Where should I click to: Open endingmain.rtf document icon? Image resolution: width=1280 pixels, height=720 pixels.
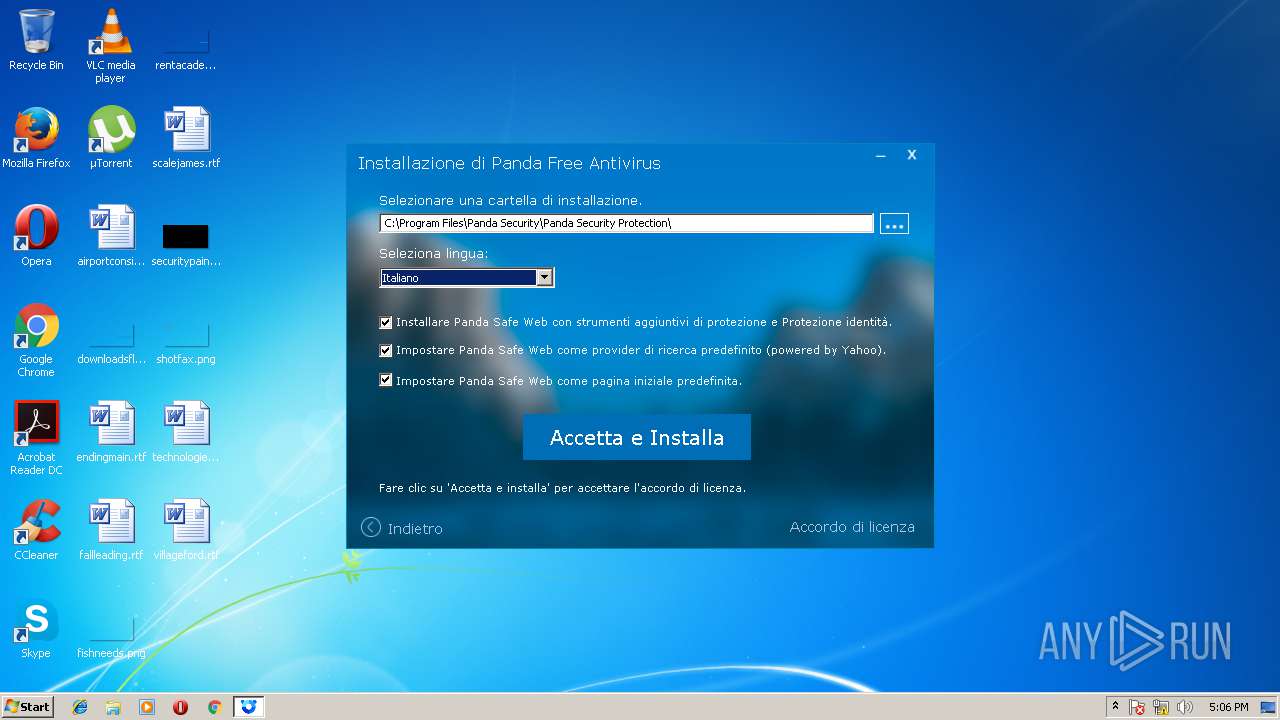[x=111, y=432]
